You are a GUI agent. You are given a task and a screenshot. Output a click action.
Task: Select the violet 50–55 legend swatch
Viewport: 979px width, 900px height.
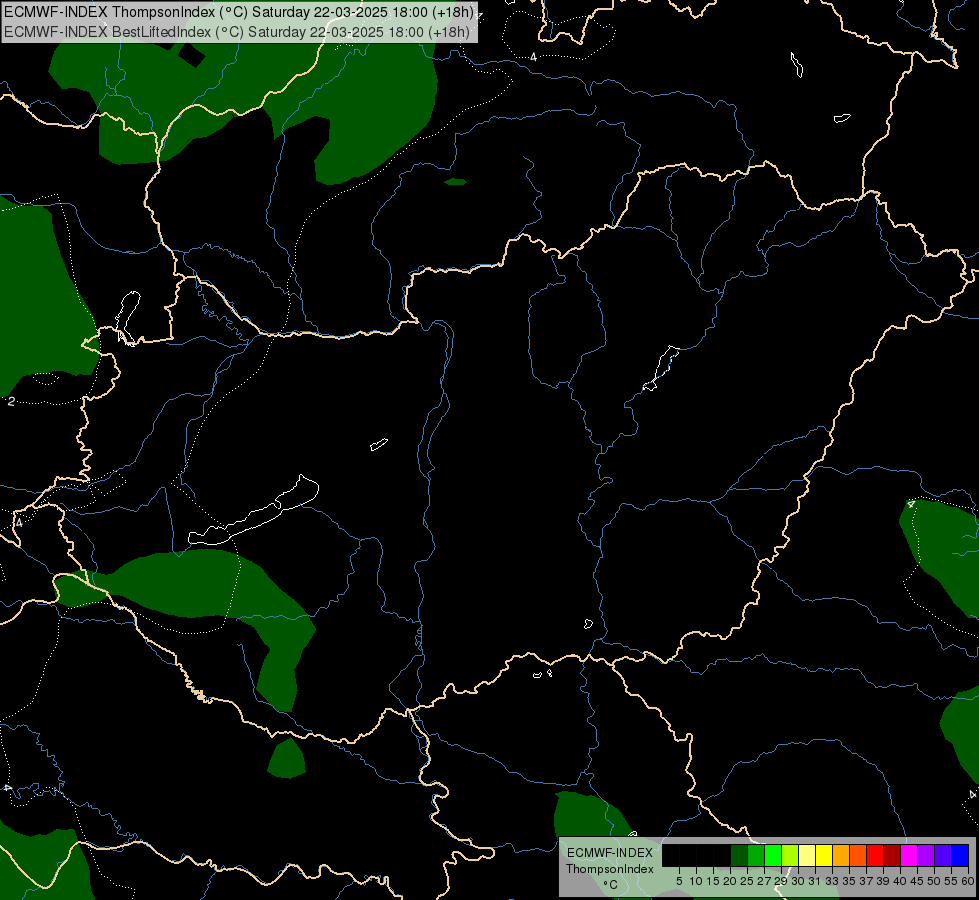click(943, 855)
